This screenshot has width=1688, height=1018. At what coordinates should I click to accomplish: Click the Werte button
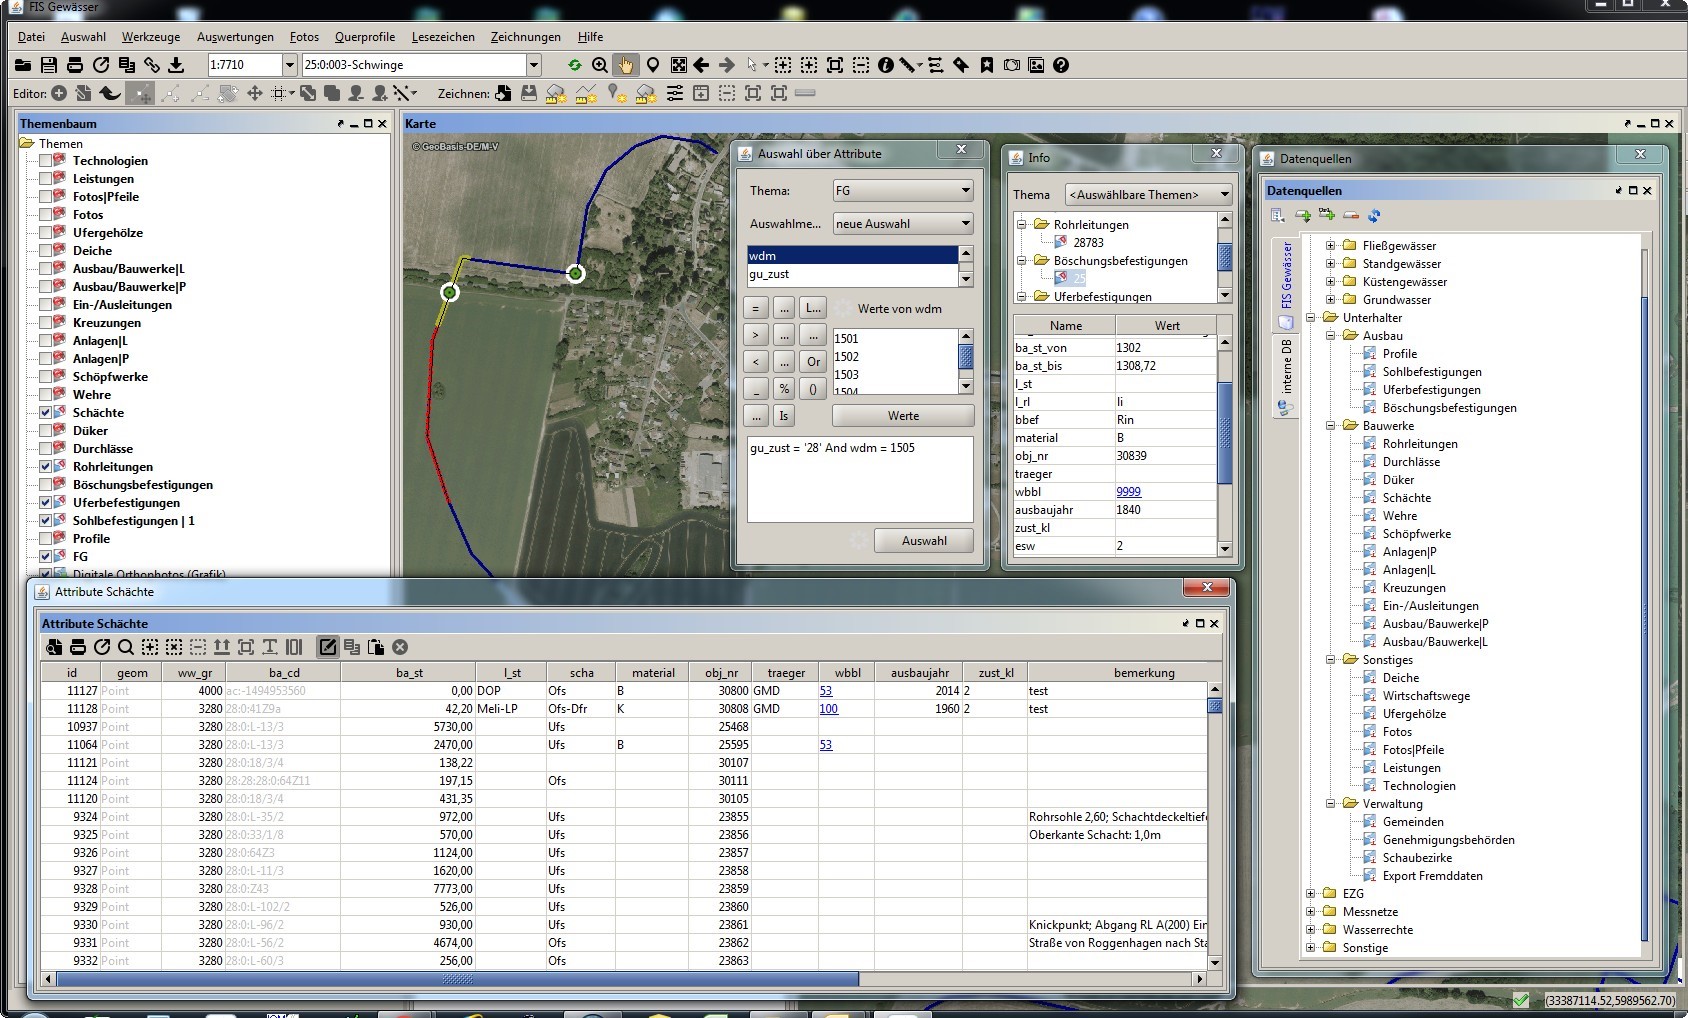click(x=903, y=416)
